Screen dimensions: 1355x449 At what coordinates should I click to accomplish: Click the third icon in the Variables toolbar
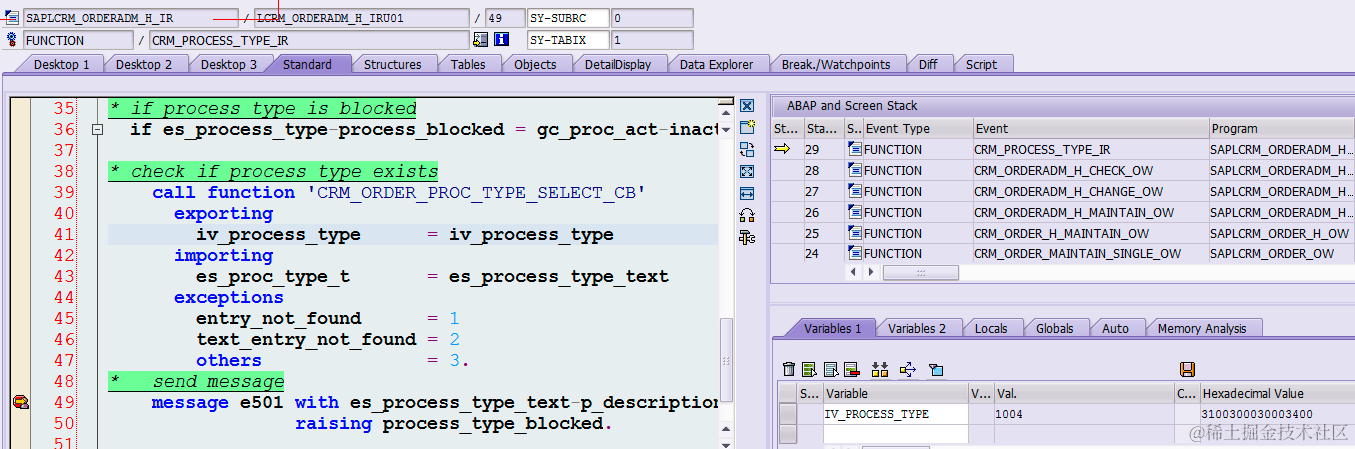(x=831, y=370)
